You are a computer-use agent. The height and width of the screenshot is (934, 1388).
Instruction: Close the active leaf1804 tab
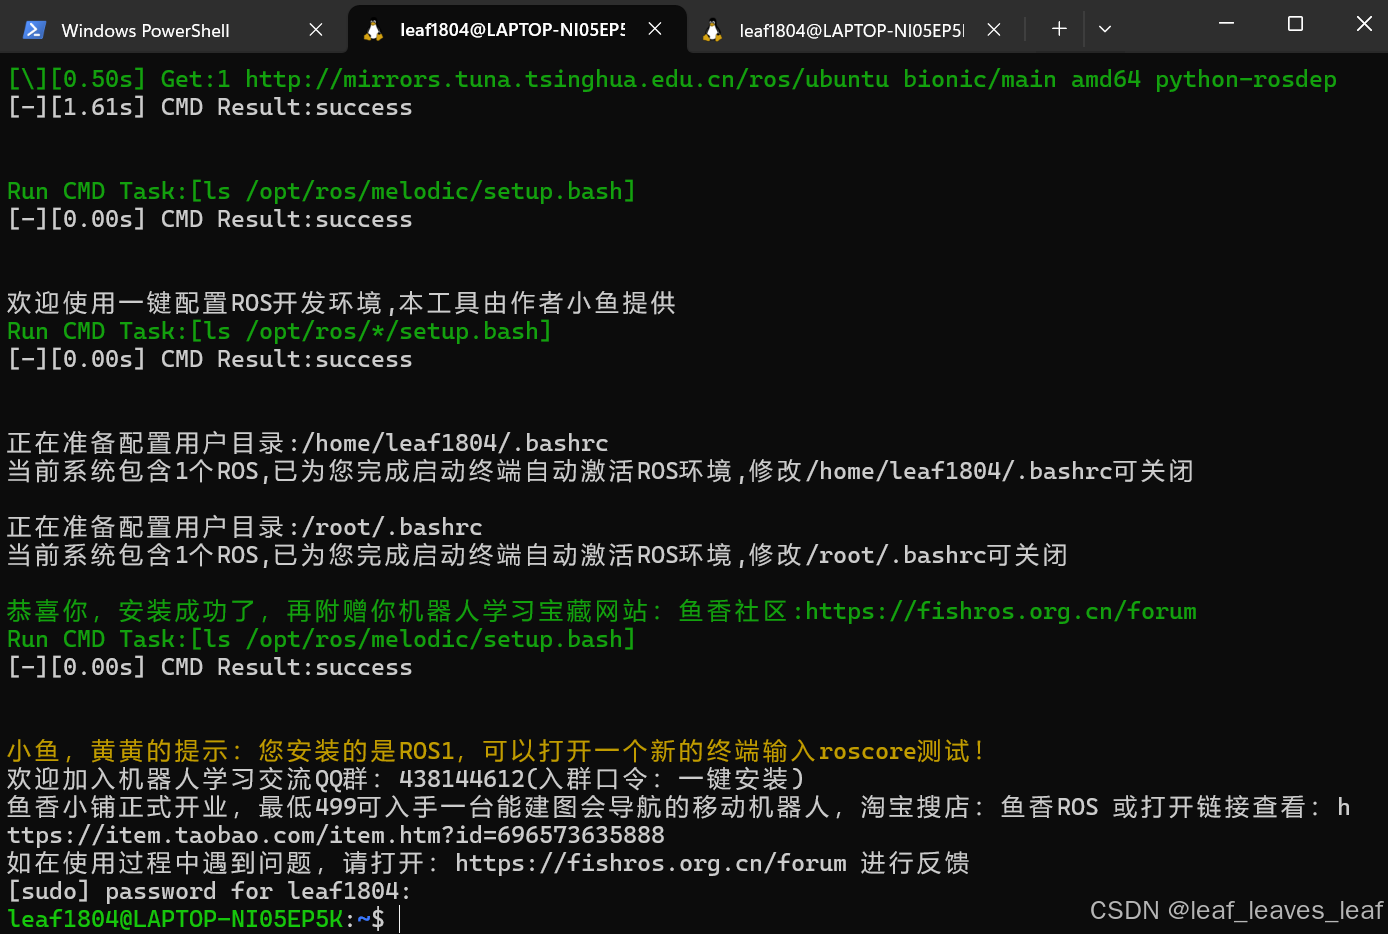coord(655,29)
